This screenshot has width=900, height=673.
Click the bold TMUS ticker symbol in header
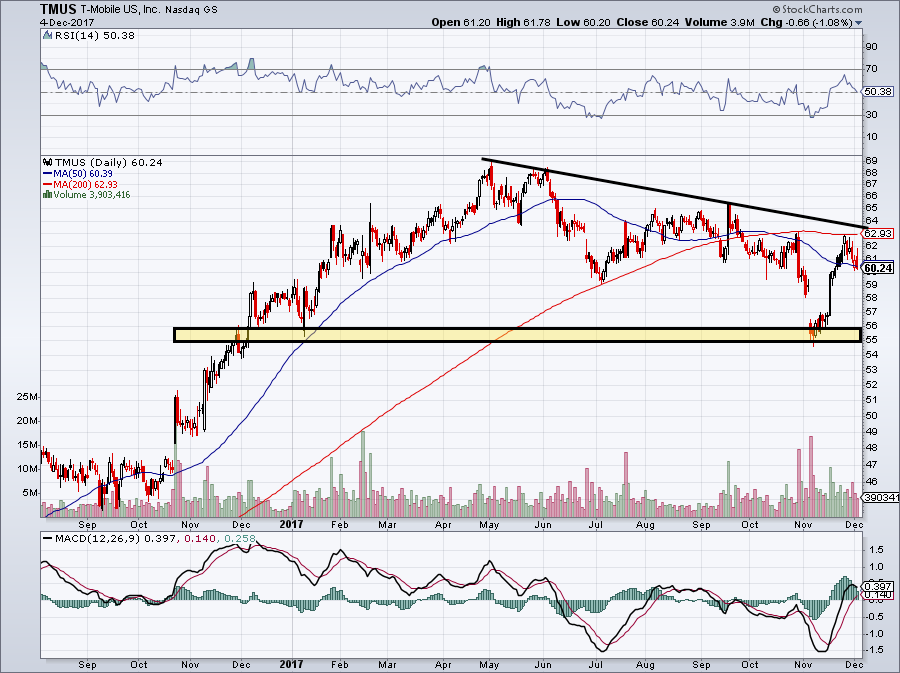(x=58, y=9)
